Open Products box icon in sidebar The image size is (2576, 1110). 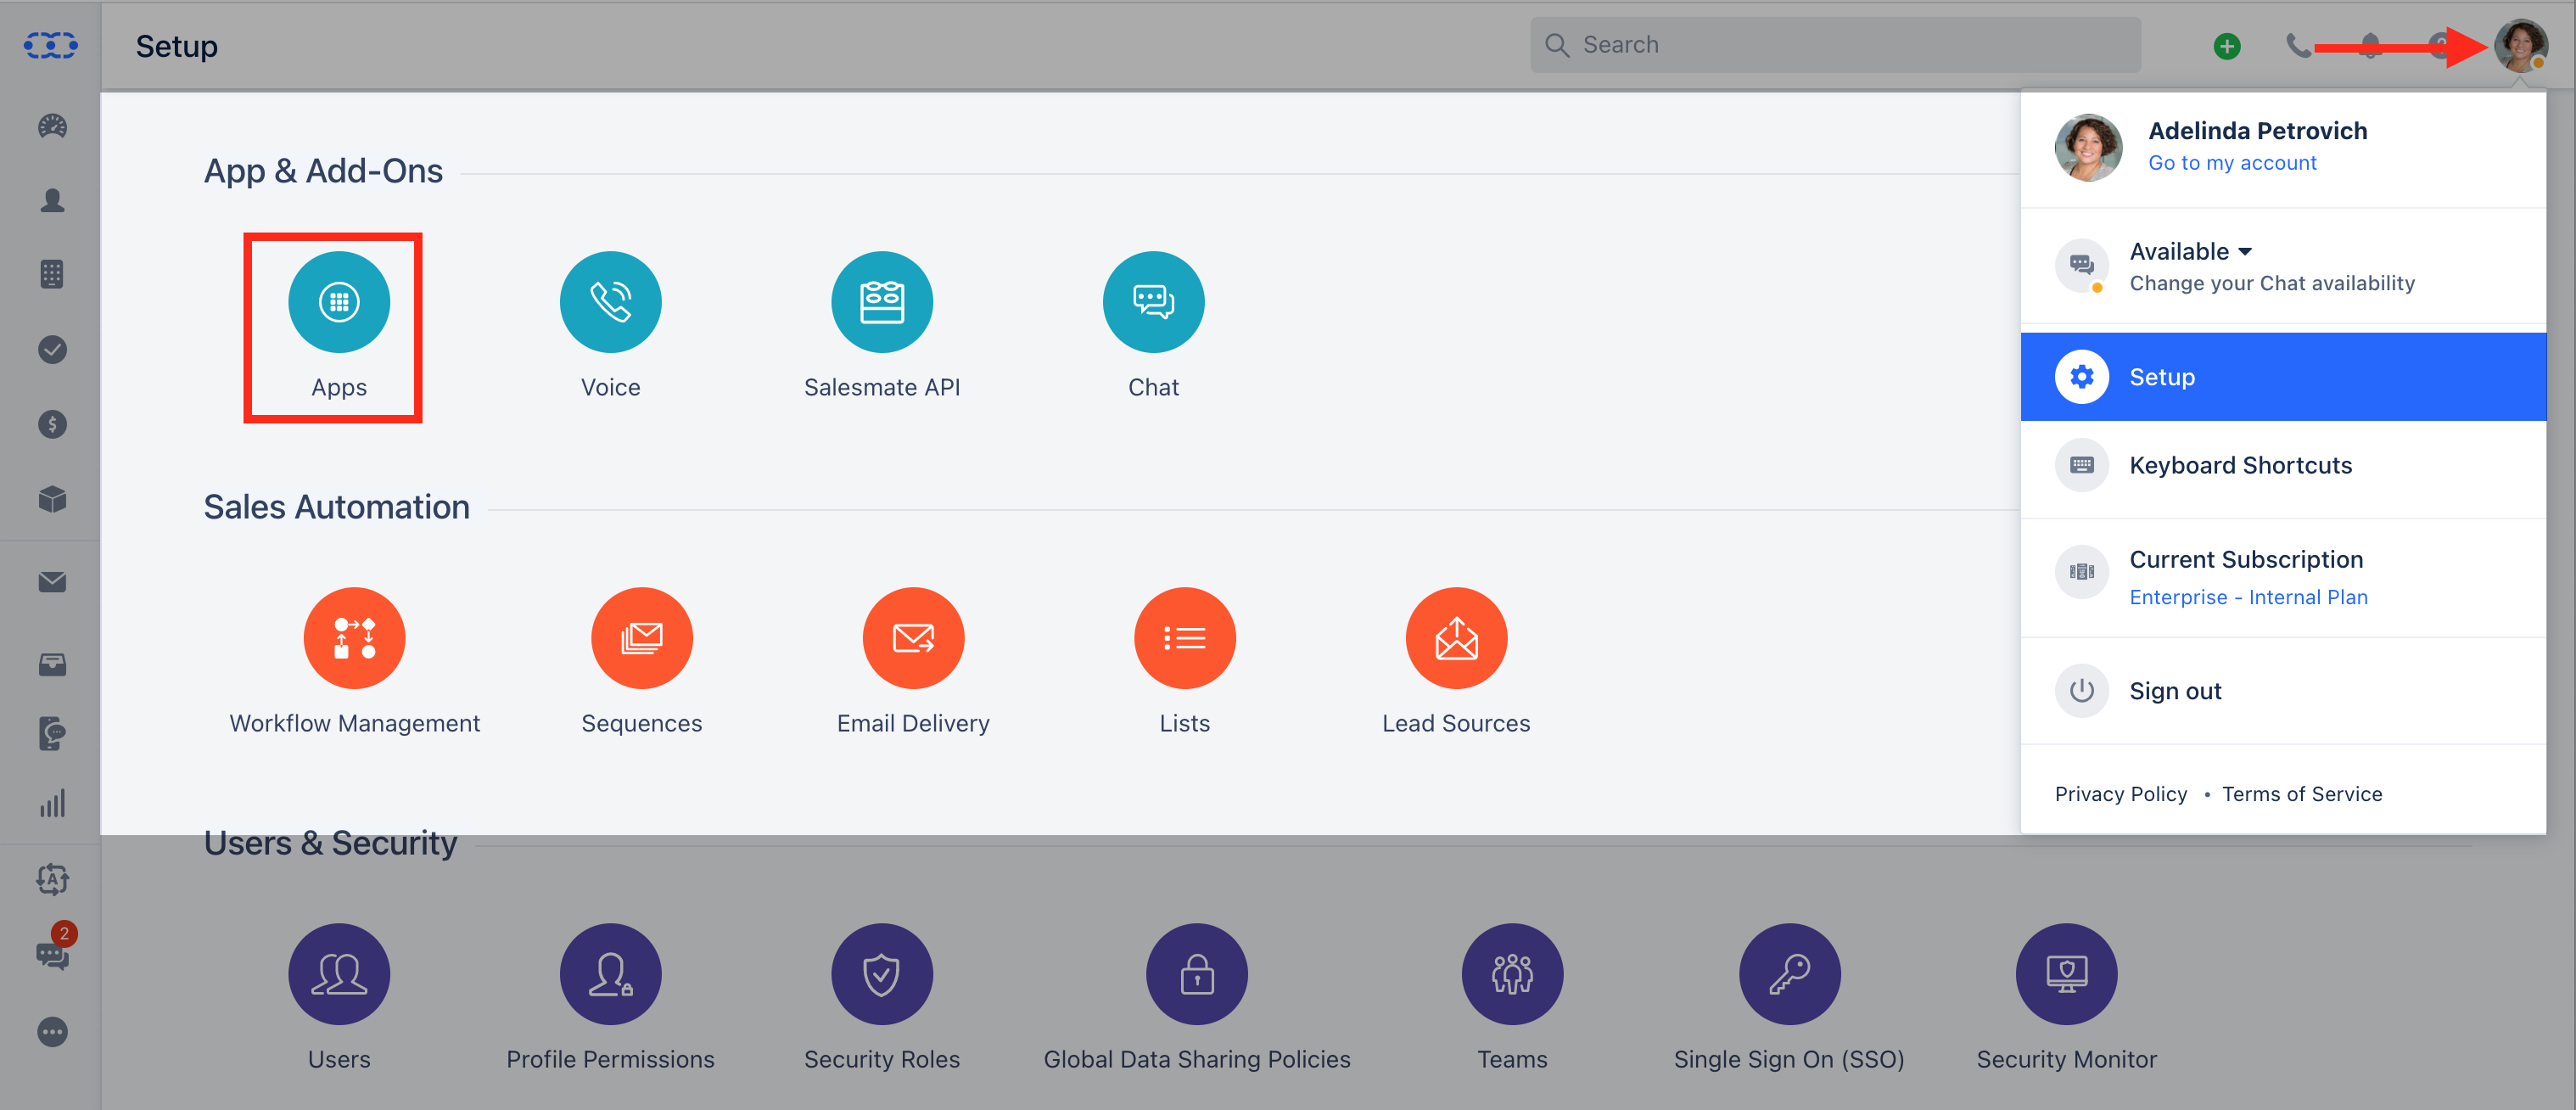click(52, 499)
